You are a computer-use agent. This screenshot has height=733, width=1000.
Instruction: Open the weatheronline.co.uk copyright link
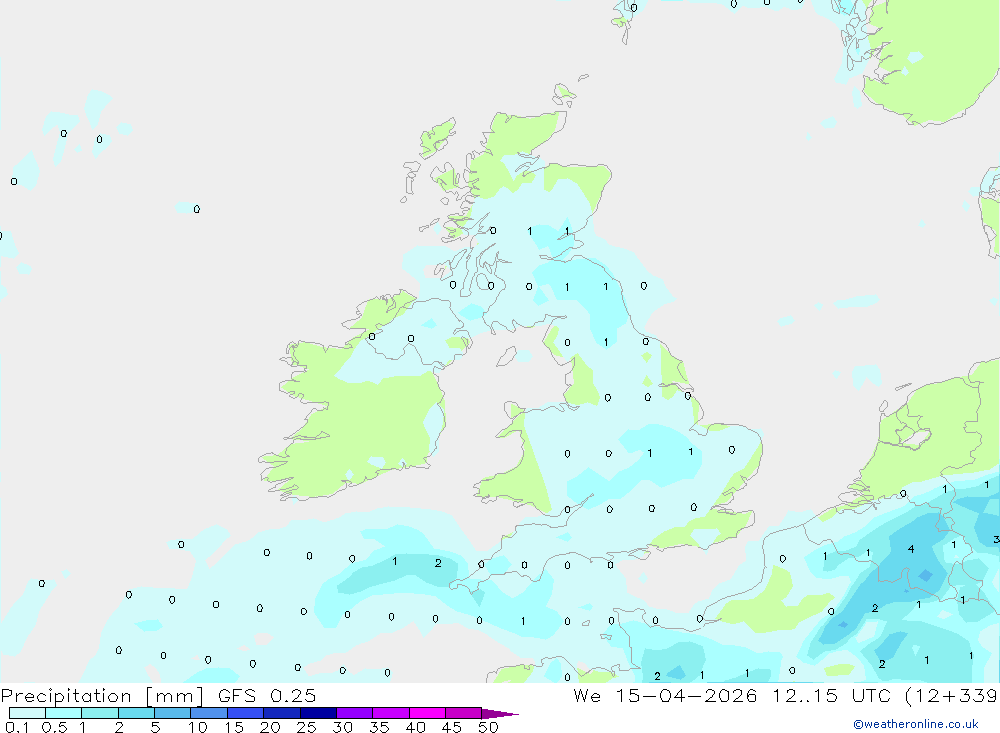coord(916,724)
